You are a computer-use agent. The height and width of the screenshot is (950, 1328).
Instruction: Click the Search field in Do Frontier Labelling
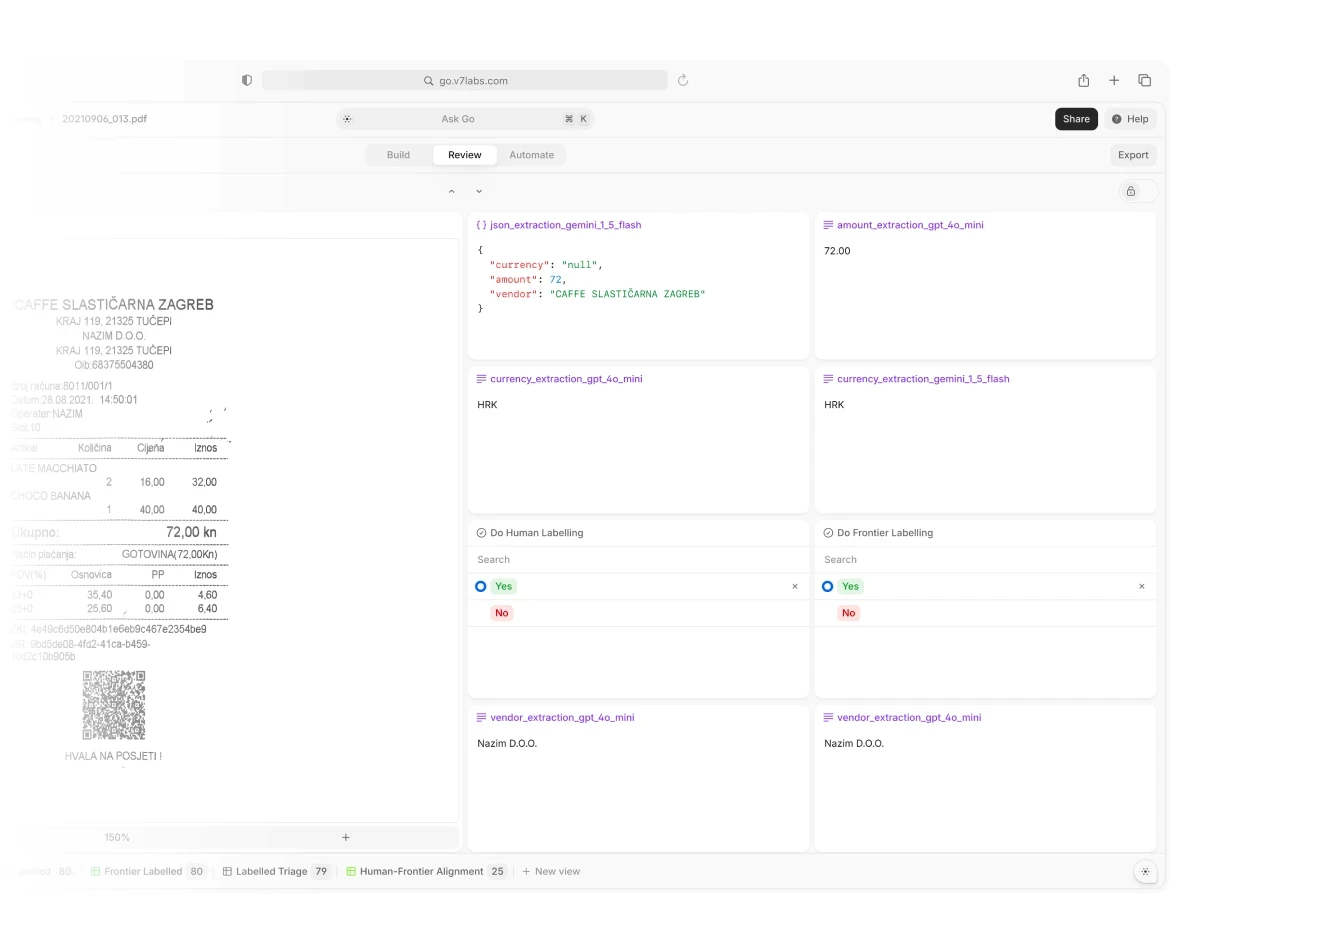(985, 560)
